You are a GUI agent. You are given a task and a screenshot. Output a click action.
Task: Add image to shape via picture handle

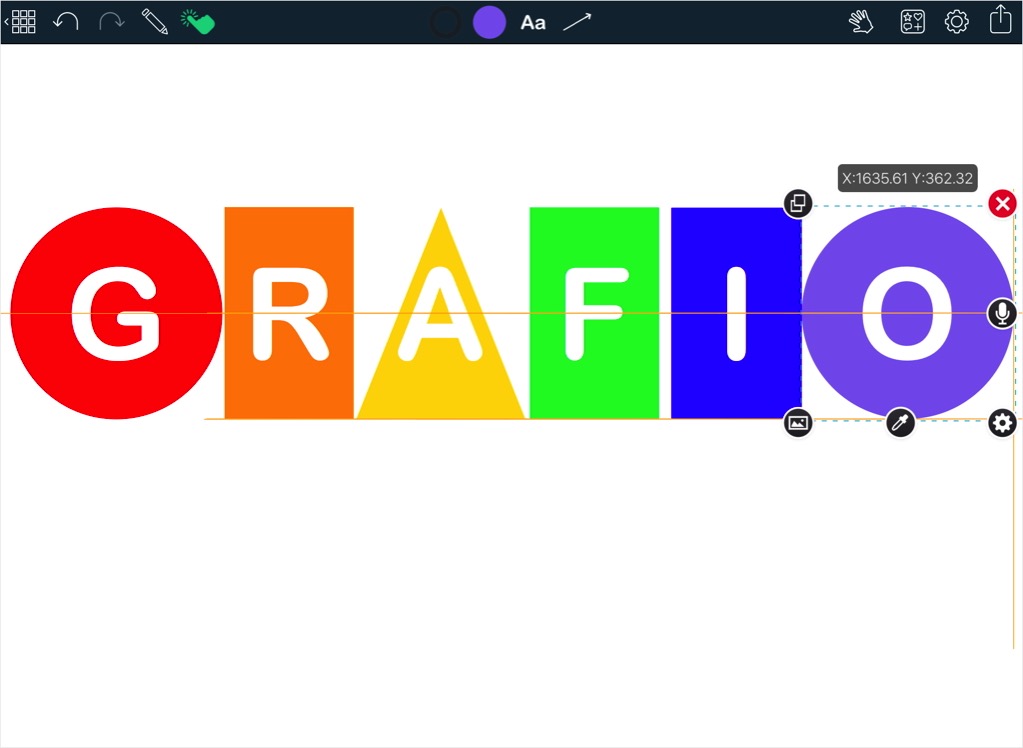coord(798,423)
